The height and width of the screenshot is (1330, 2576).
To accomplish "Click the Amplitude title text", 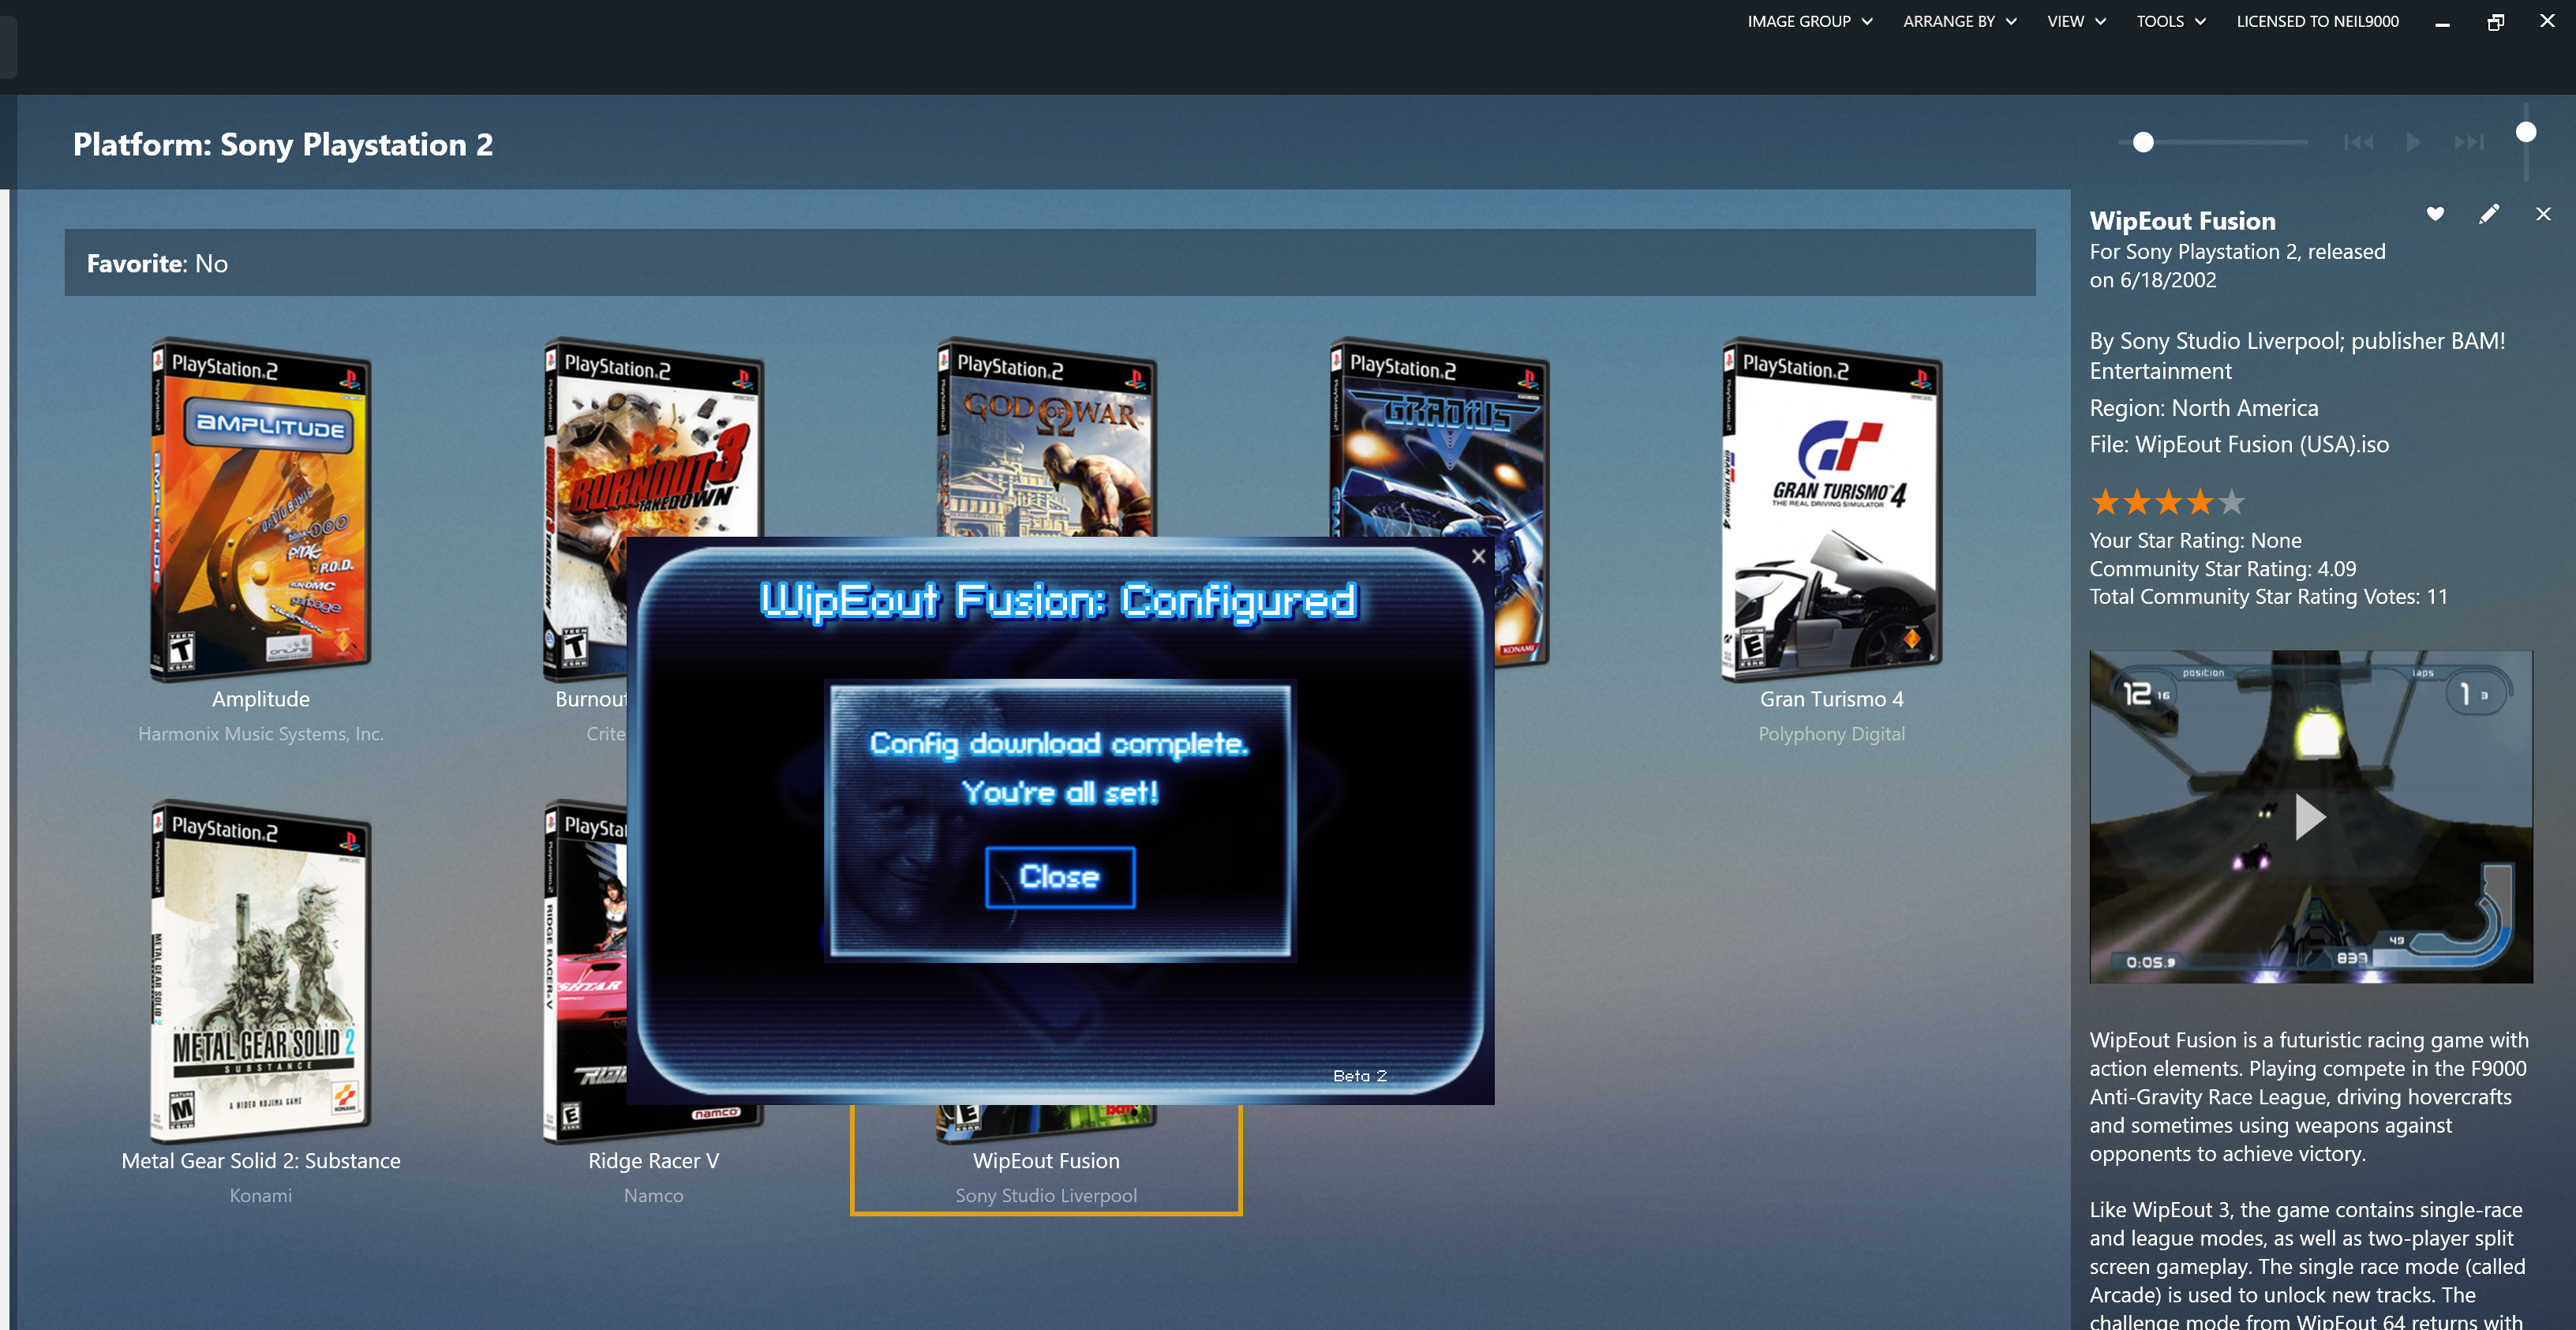I will pyautogui.click(x=260, y=699).
